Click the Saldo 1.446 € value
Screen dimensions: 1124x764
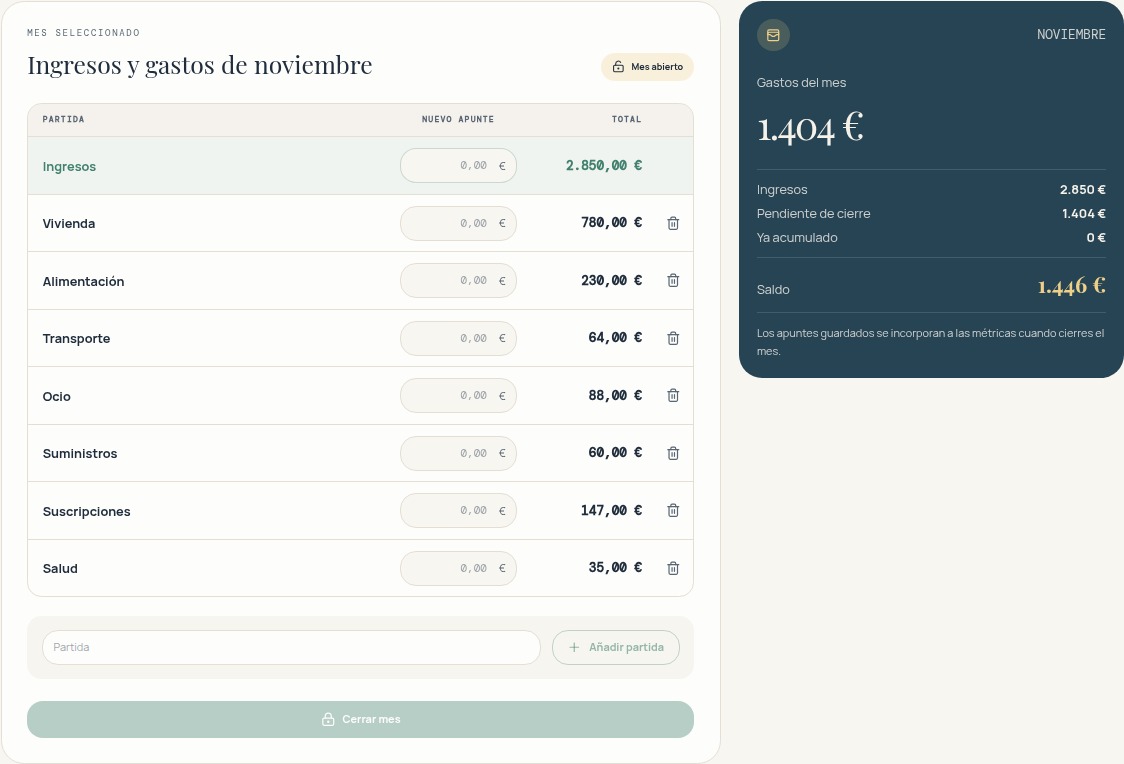(x=1072, y=286)
